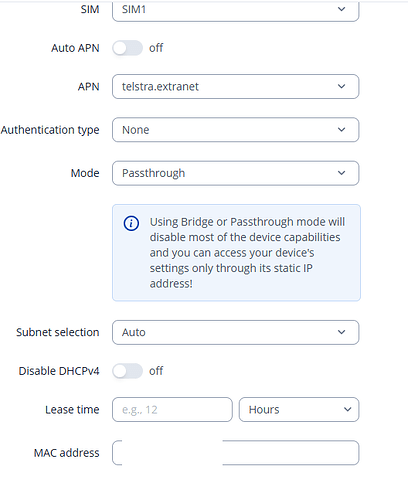Image resolution: width=408 pixels, height=500 pixels.
Task: Open the Hours lease unit dropdown
Action: (299, 409)
